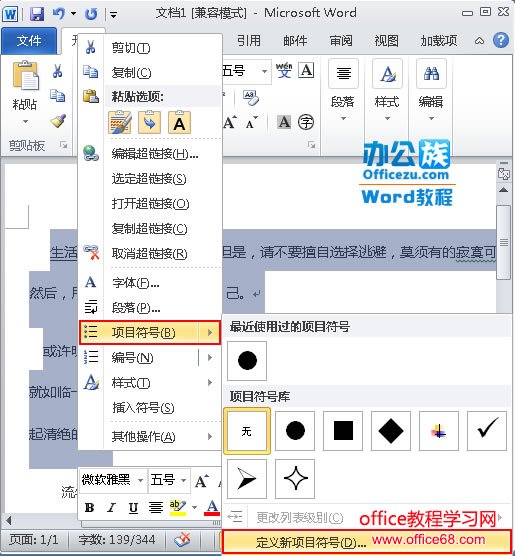515x556 pixels.
Task: Choose 选定超链接(S) from the context menu
Action: pyautogui.click(x=150, y=179)
